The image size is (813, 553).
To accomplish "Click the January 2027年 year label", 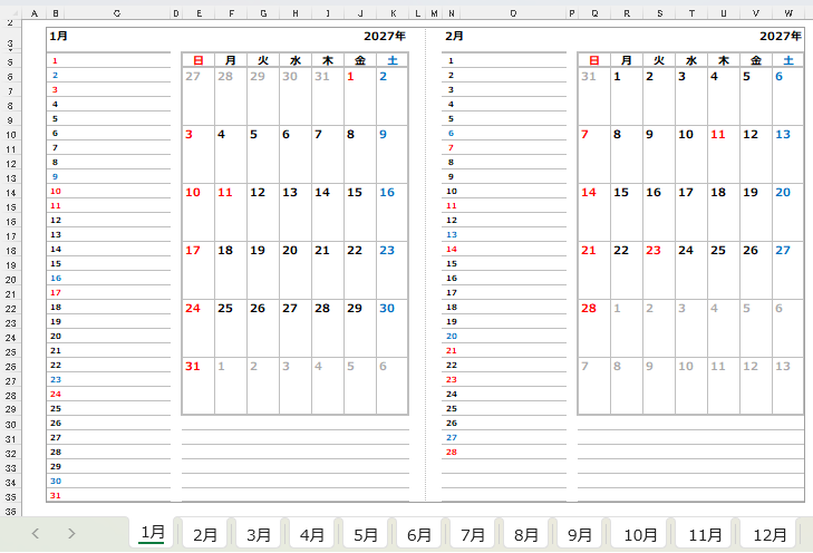I will click(384, 36).
